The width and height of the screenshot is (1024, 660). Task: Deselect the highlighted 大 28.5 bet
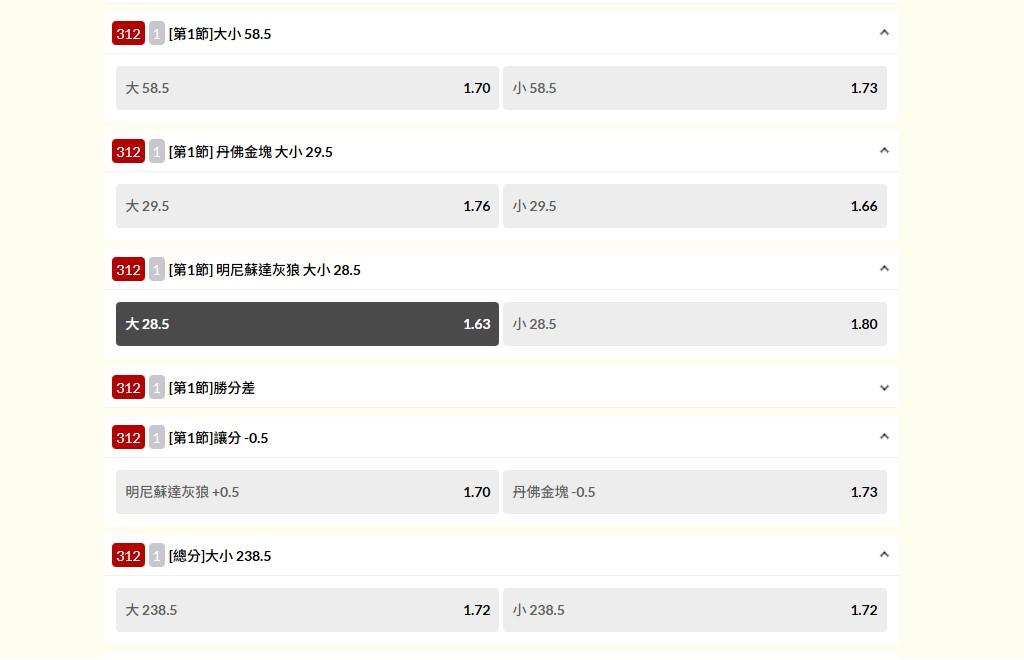(307, 324)
